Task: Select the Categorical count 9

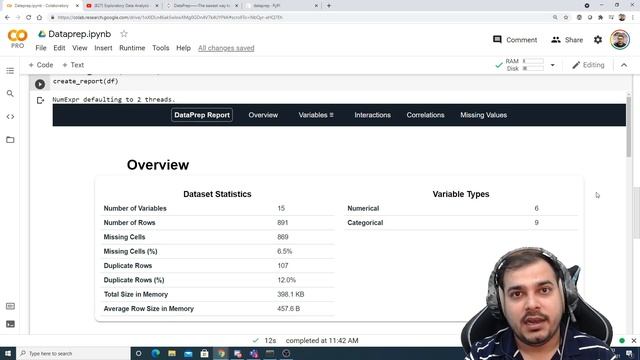Action: tap(536, 222)
